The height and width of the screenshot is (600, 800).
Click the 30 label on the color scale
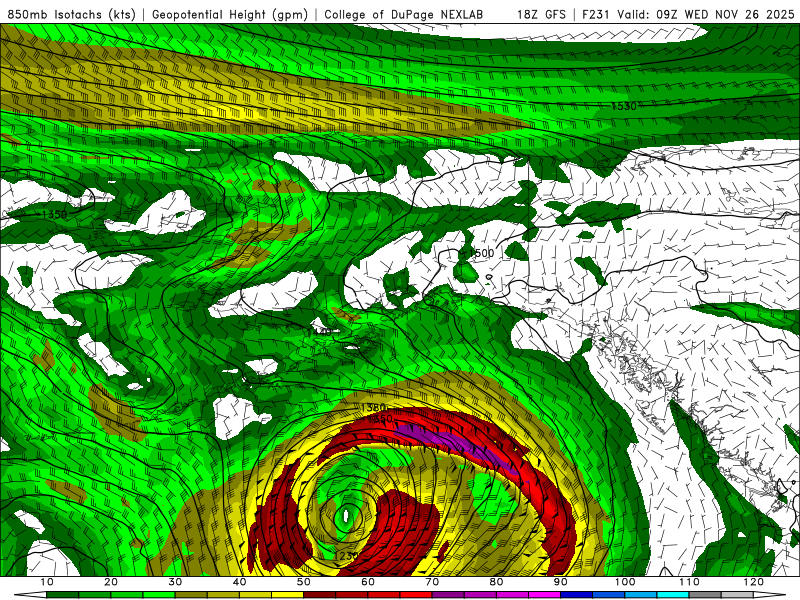(x=175, y=582)
